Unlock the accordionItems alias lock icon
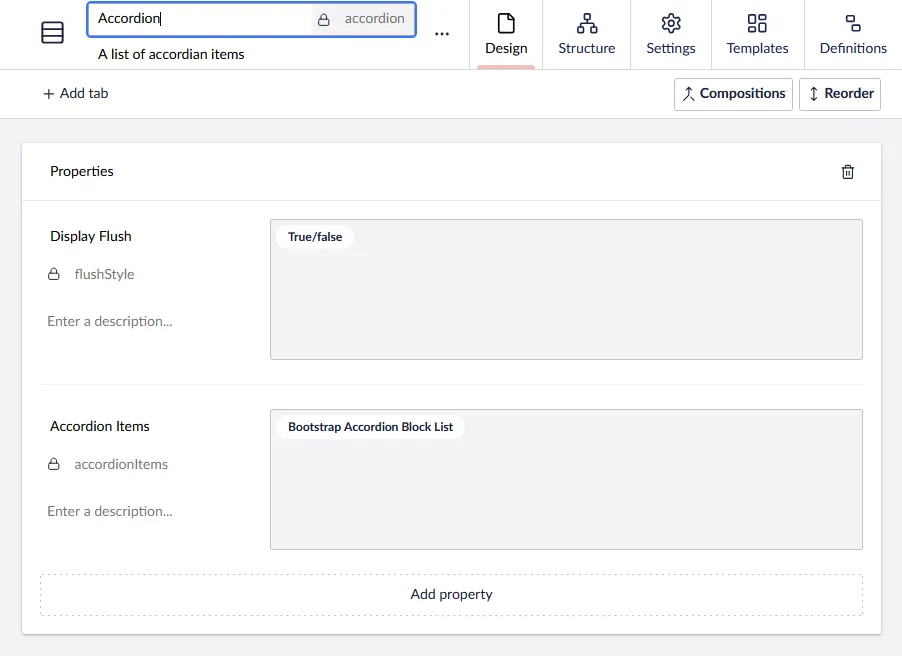Screen dimensions: 902x656 pyautogui.click(x=54, y=464)
